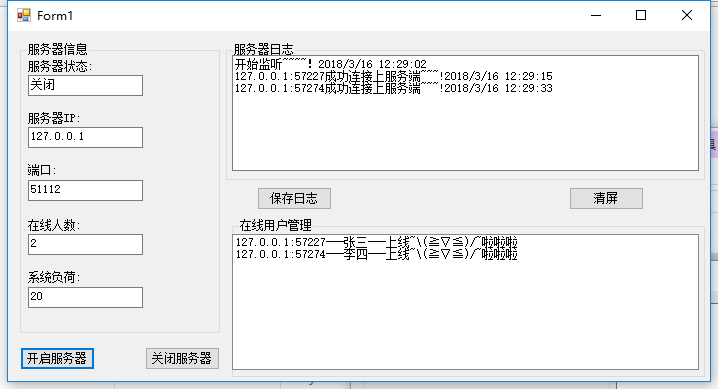Select log line 开始监听 2018/3/16 12:29:02
The width and height of the screenshot is (718, 389).
331,64
